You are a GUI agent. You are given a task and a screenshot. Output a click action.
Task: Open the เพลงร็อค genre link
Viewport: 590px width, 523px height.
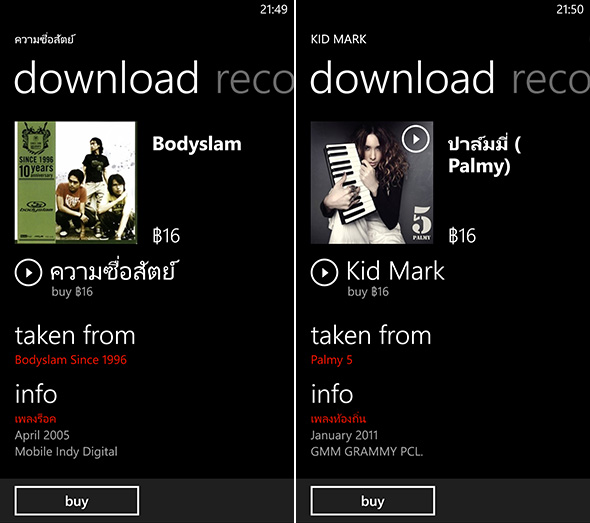tap(35, 419)
